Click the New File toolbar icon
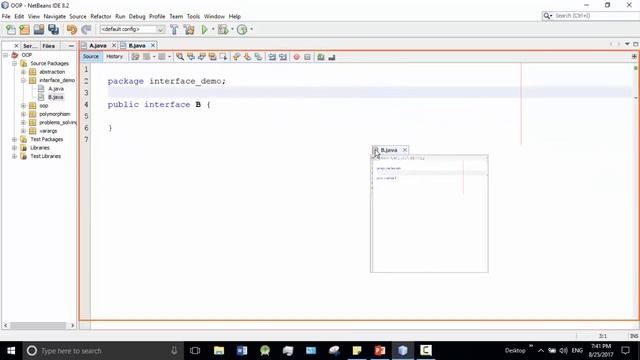 coord(11,29)
